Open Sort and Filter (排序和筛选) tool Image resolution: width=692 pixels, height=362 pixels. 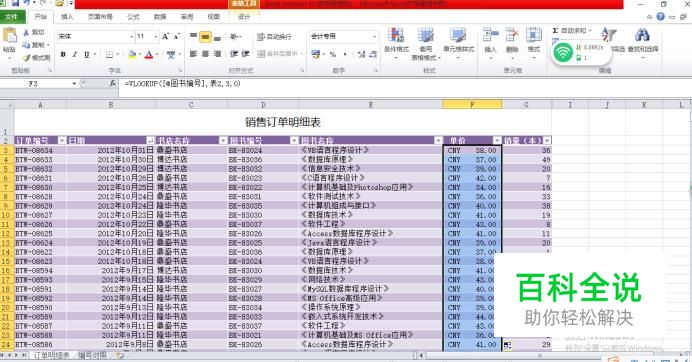609,35
